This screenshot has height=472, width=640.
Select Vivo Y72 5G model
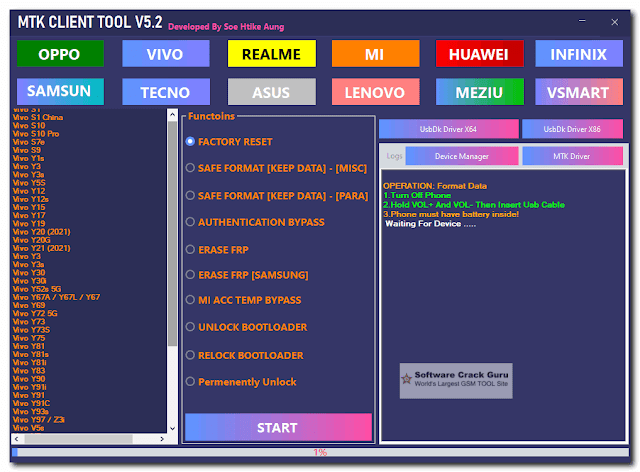point(35,313)
